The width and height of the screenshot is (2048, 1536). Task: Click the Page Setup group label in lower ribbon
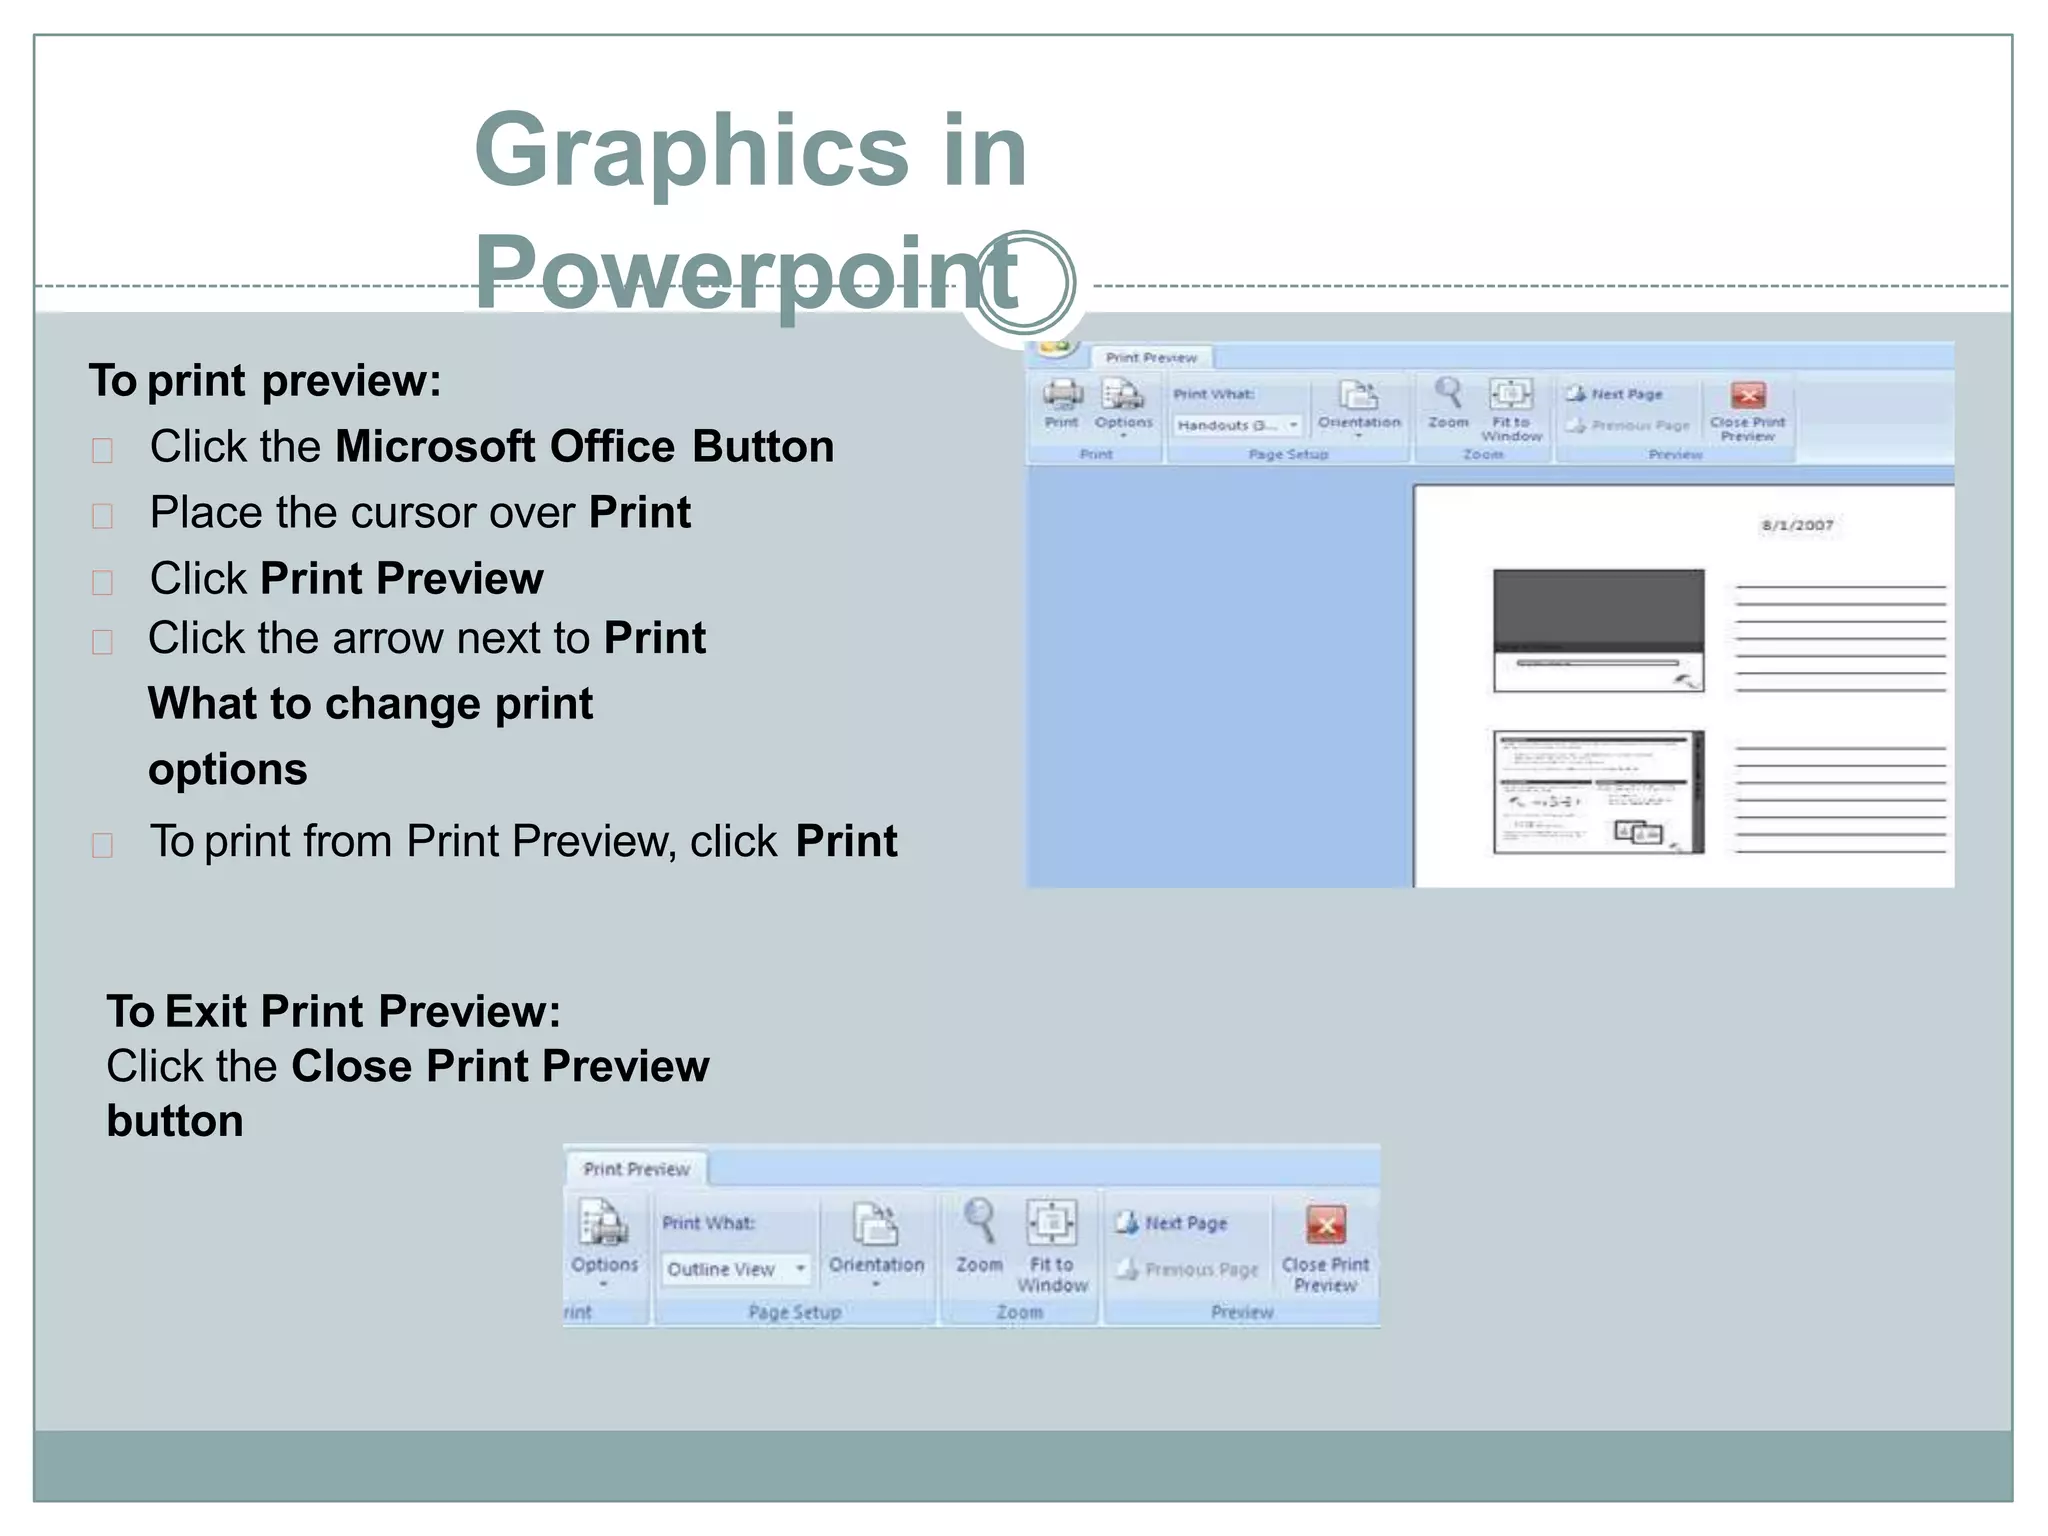(795, 1312)
